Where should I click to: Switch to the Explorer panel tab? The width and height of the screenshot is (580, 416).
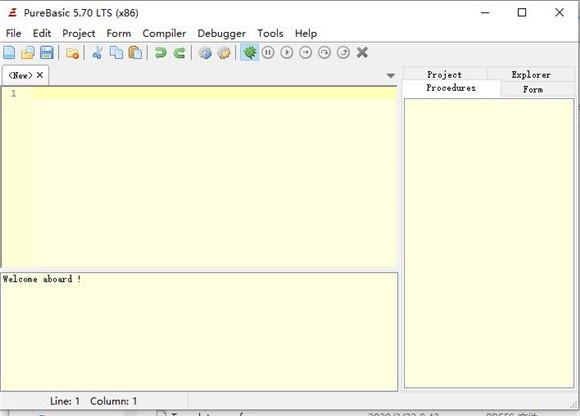click(531, 74)
